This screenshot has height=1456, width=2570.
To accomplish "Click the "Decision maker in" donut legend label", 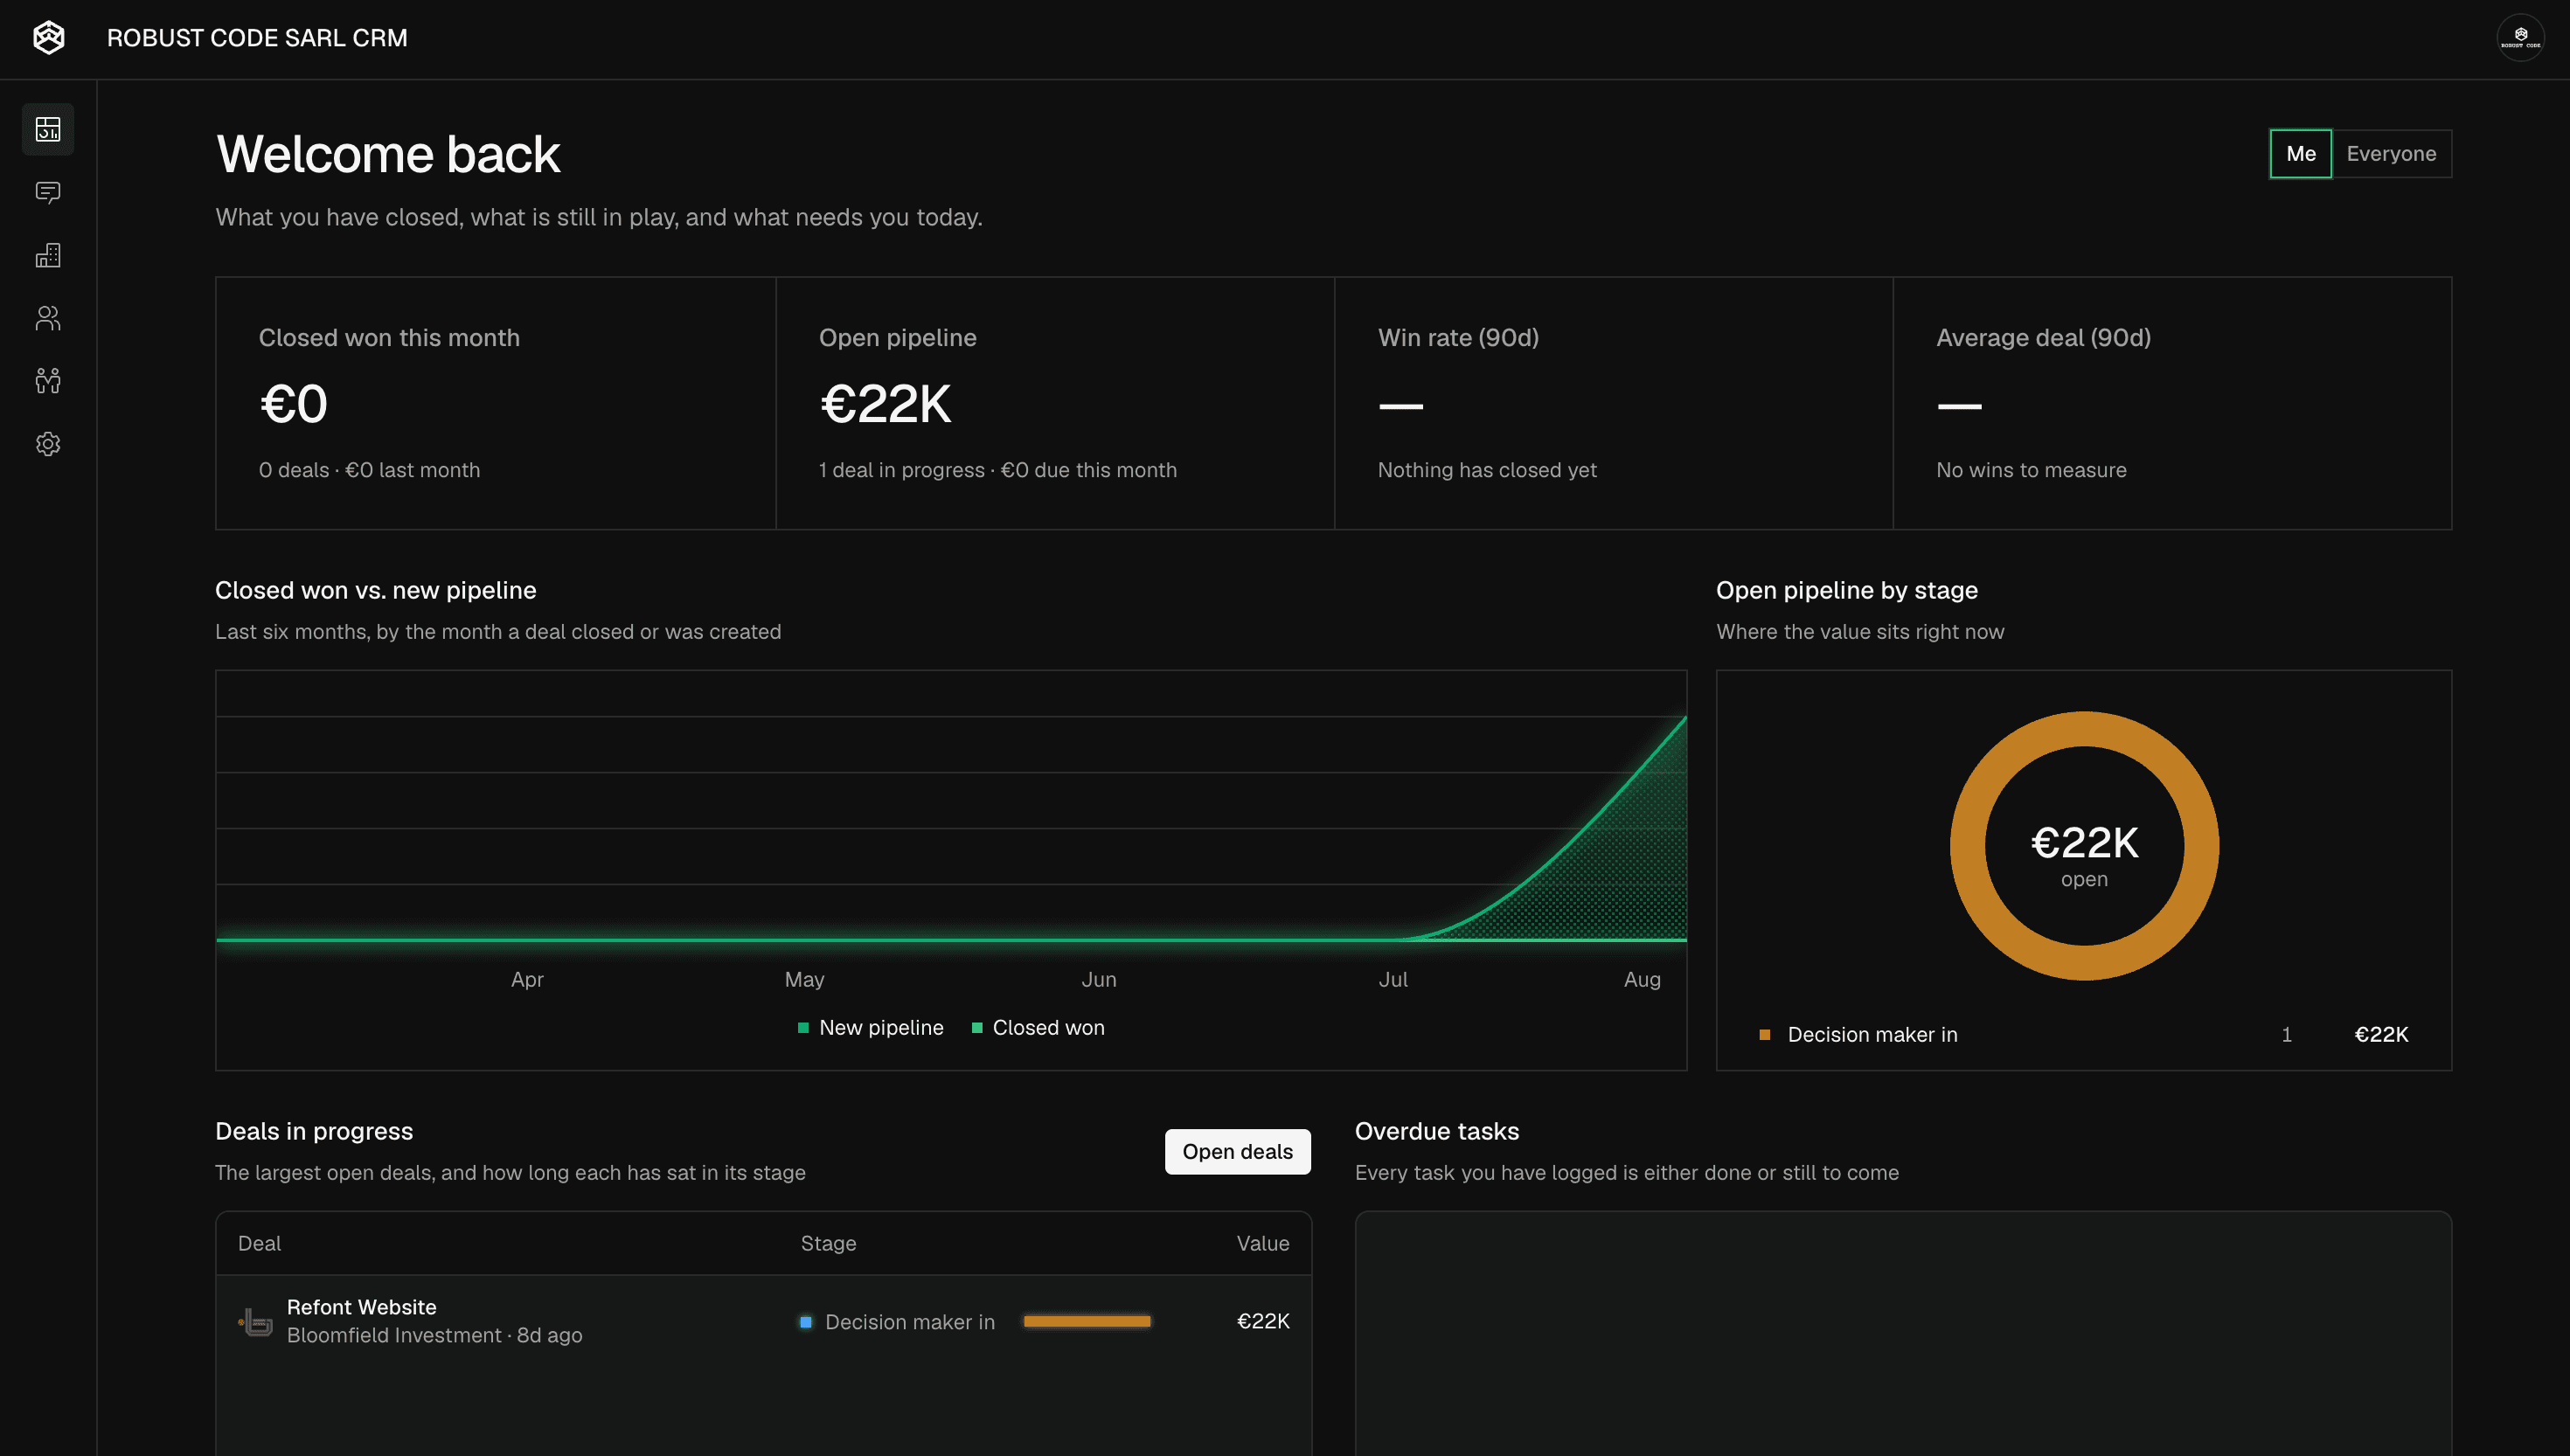I will [1872, 1035].
